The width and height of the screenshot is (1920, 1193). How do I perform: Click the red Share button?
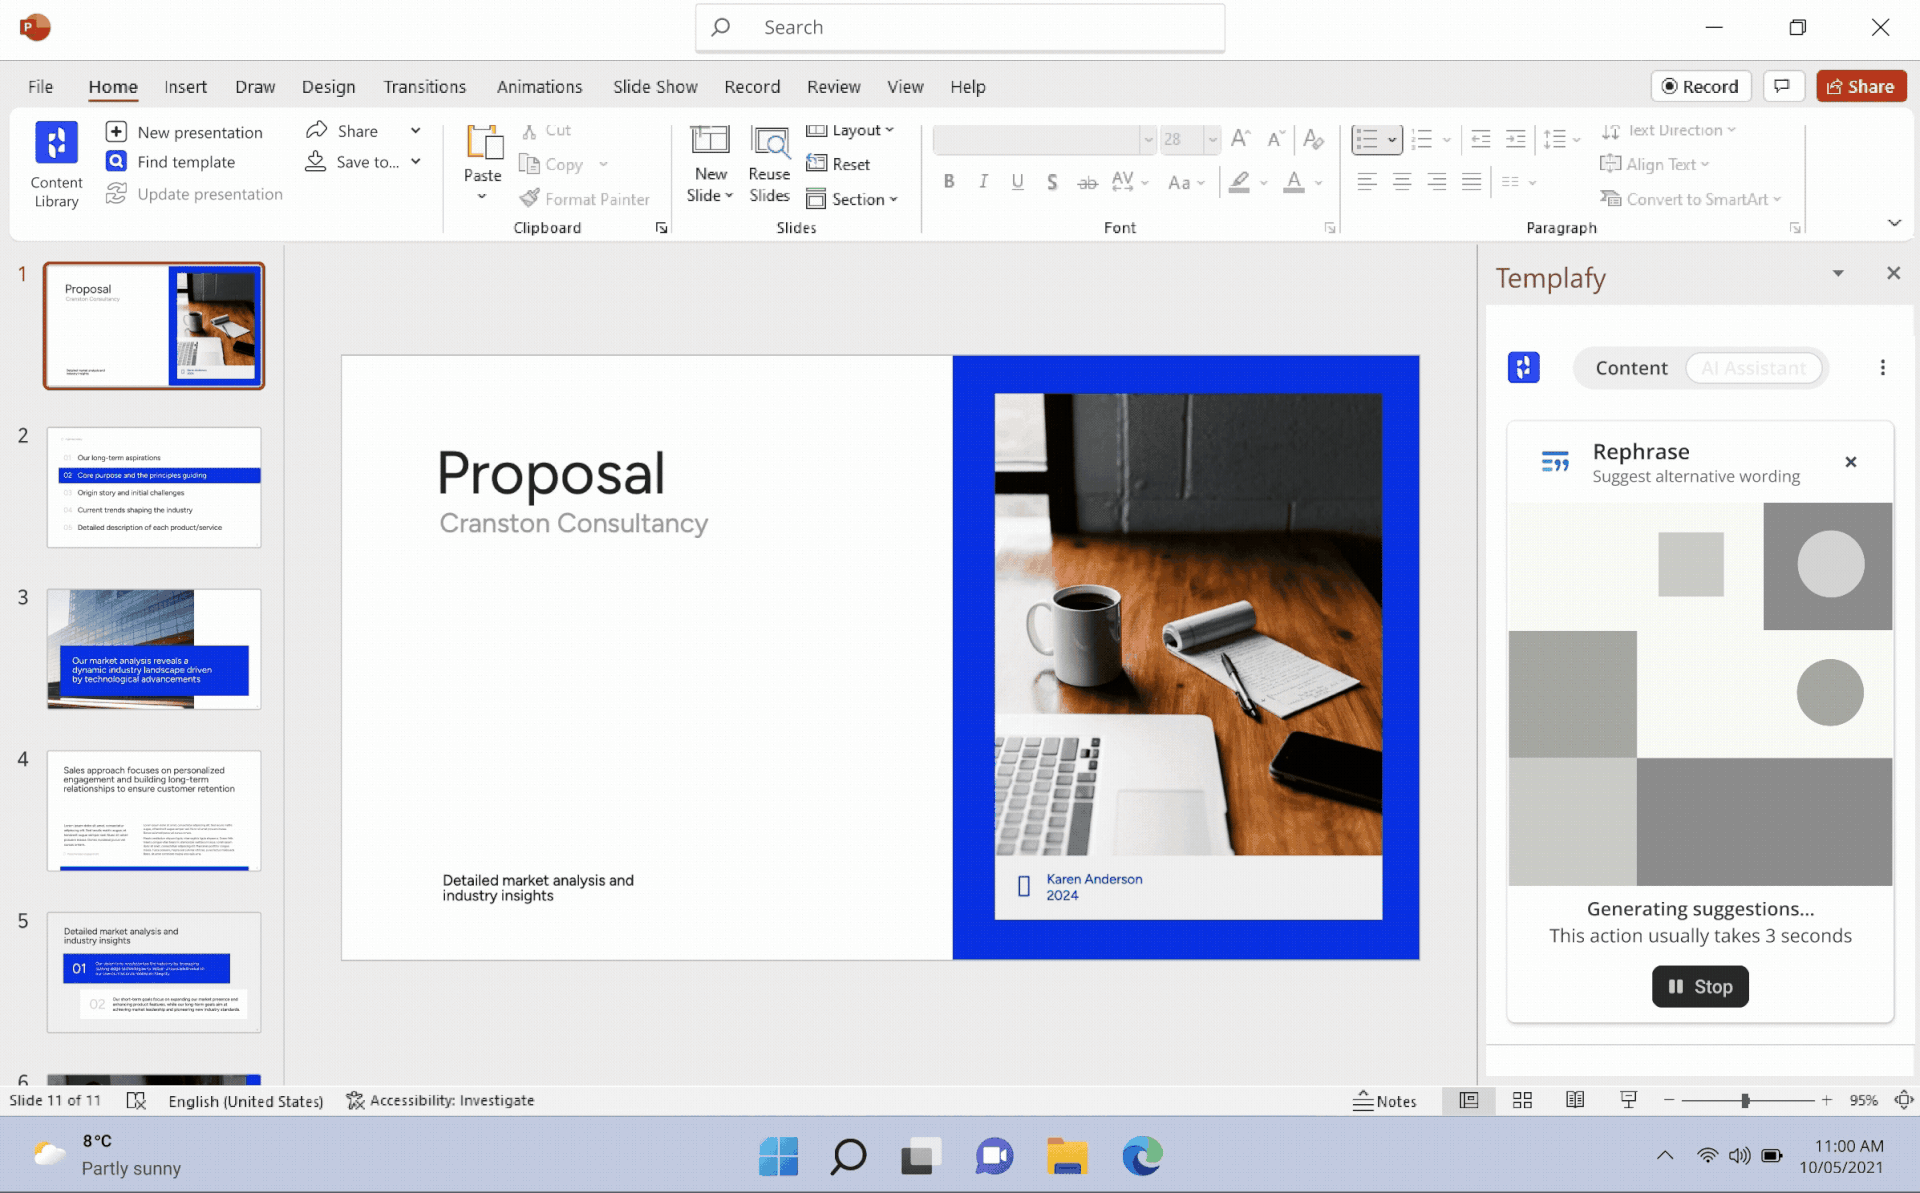click(1861, 87)
